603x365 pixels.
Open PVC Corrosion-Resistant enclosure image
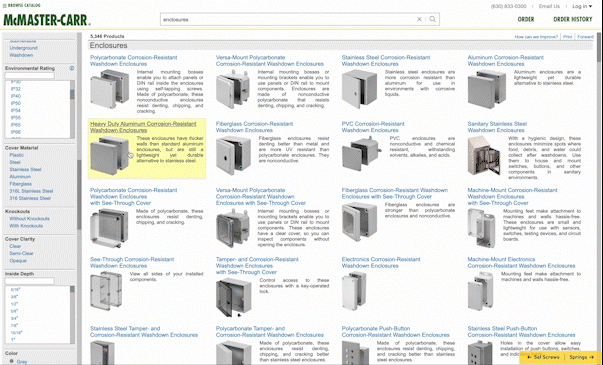click(x=361, y=154)
